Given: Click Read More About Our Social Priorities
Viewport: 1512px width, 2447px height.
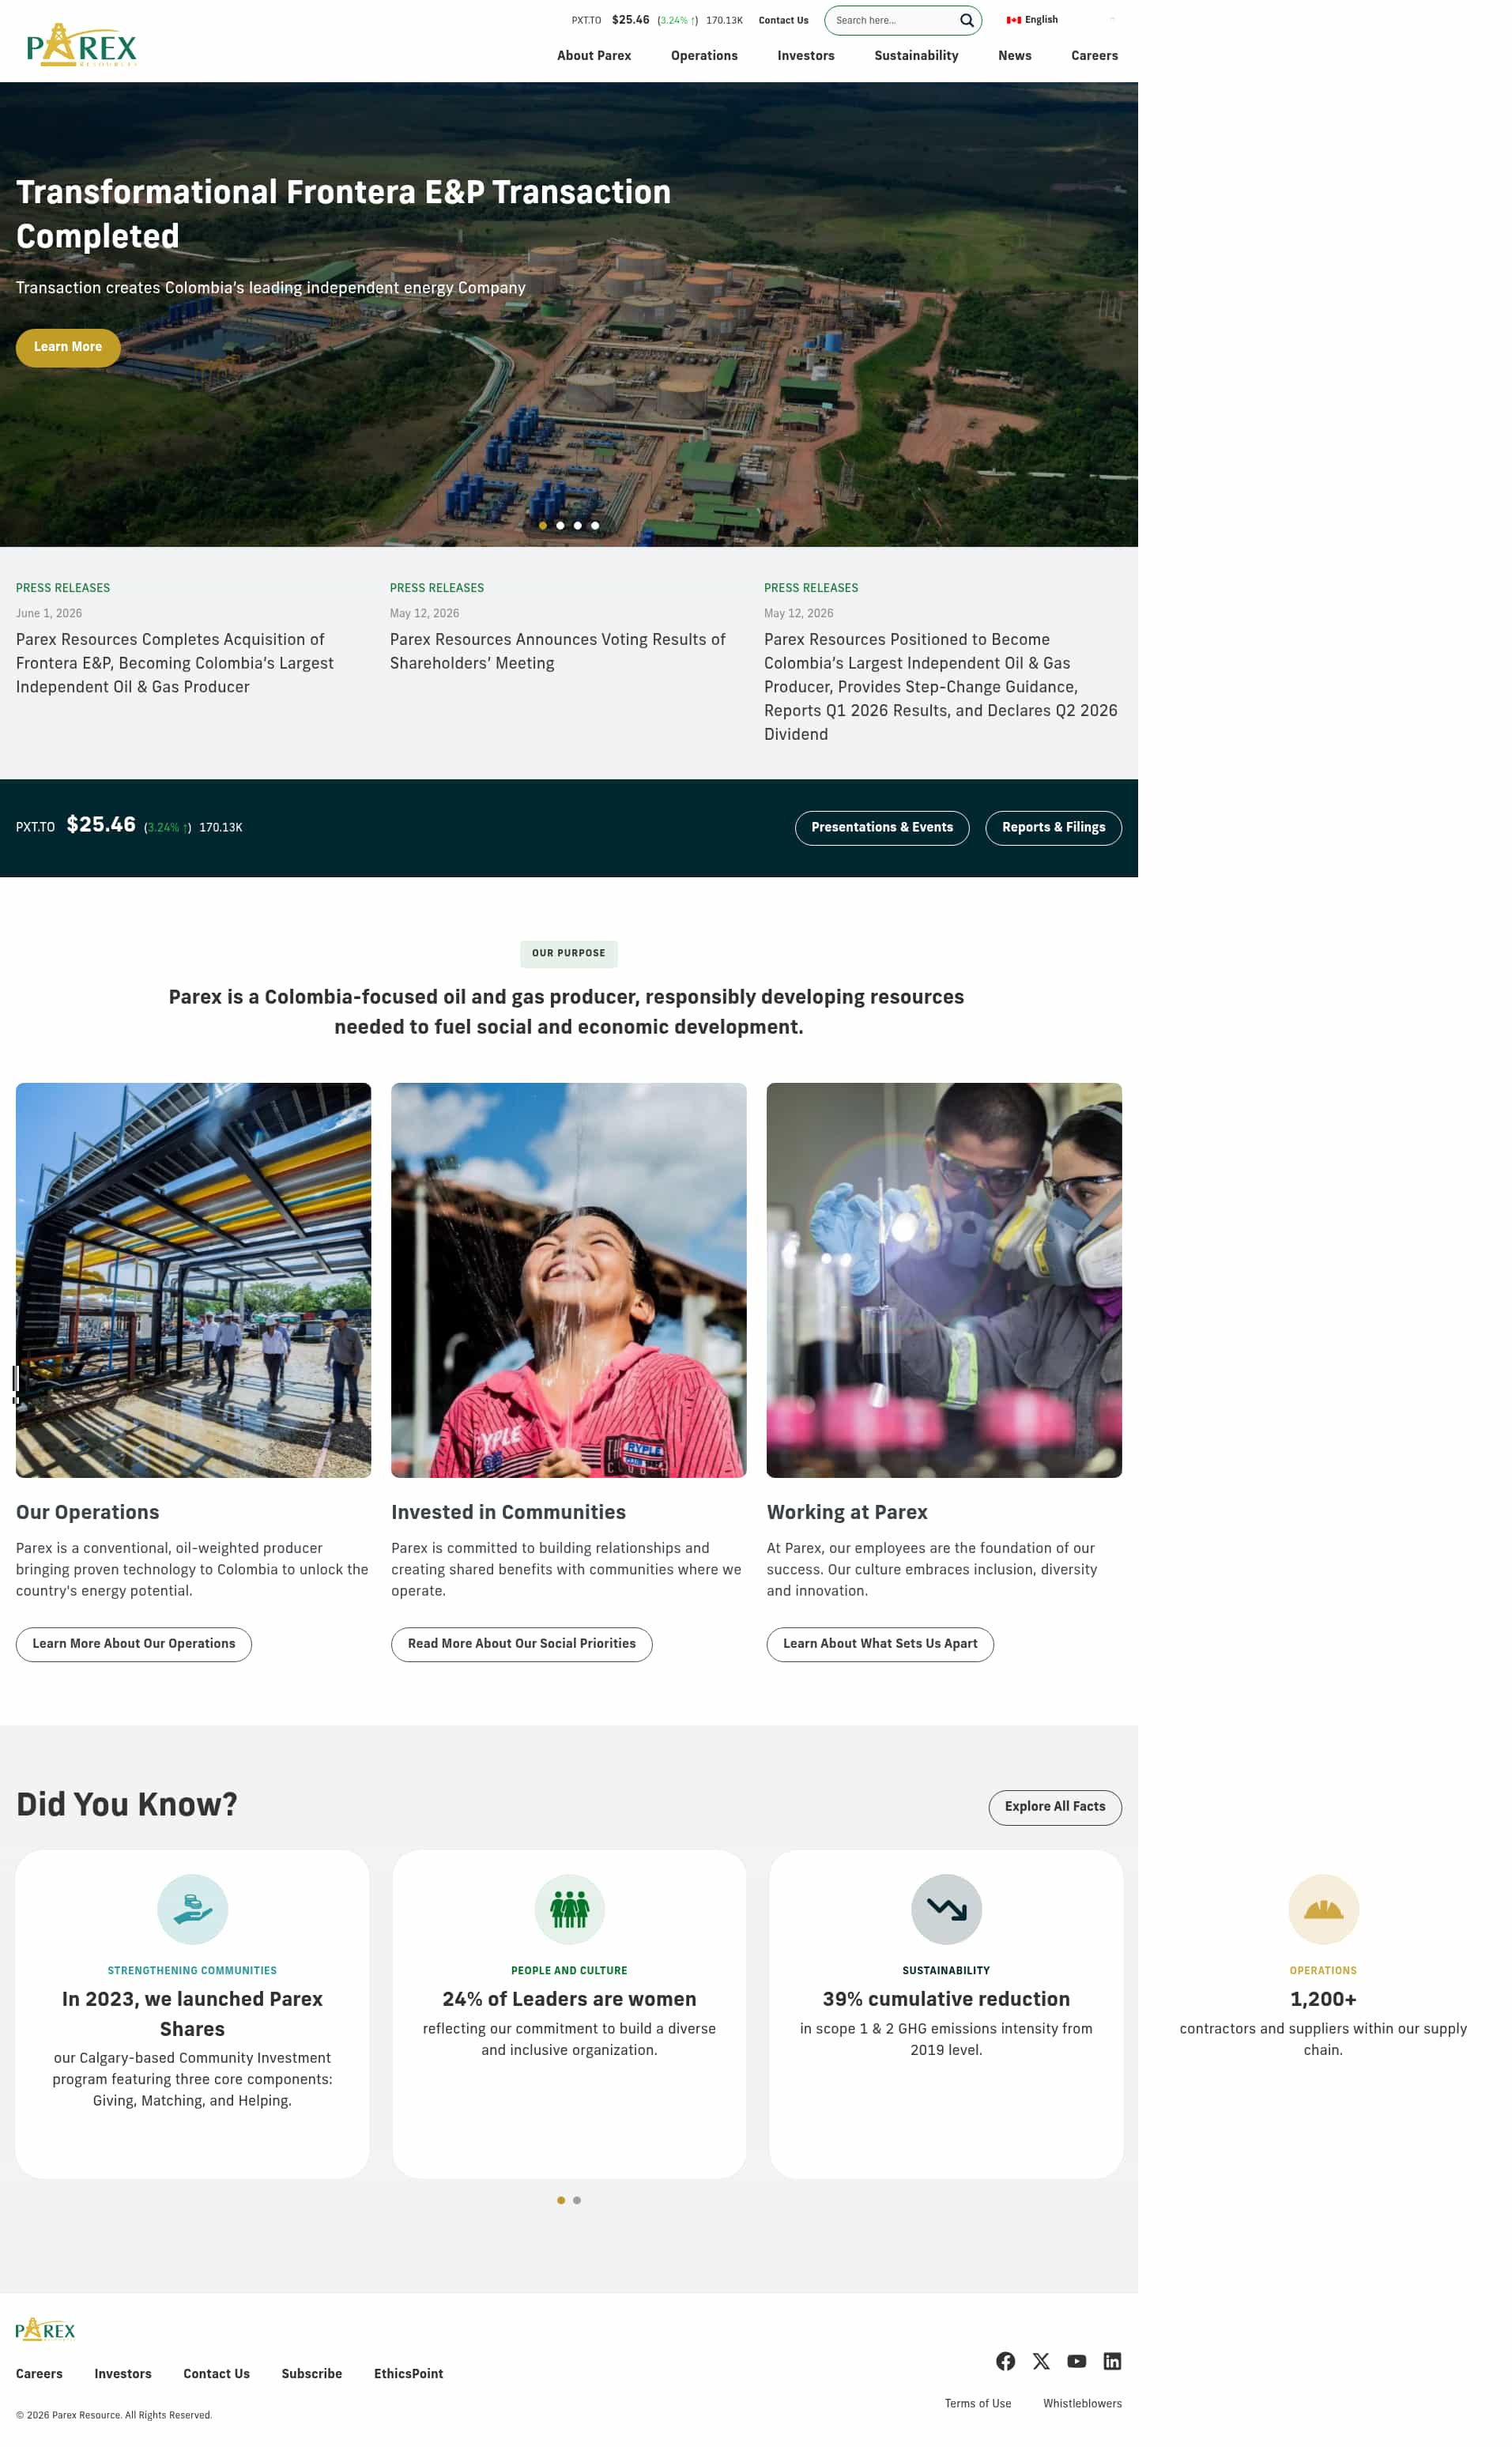Looking at the screenshot, I should tap(521, 1643).
